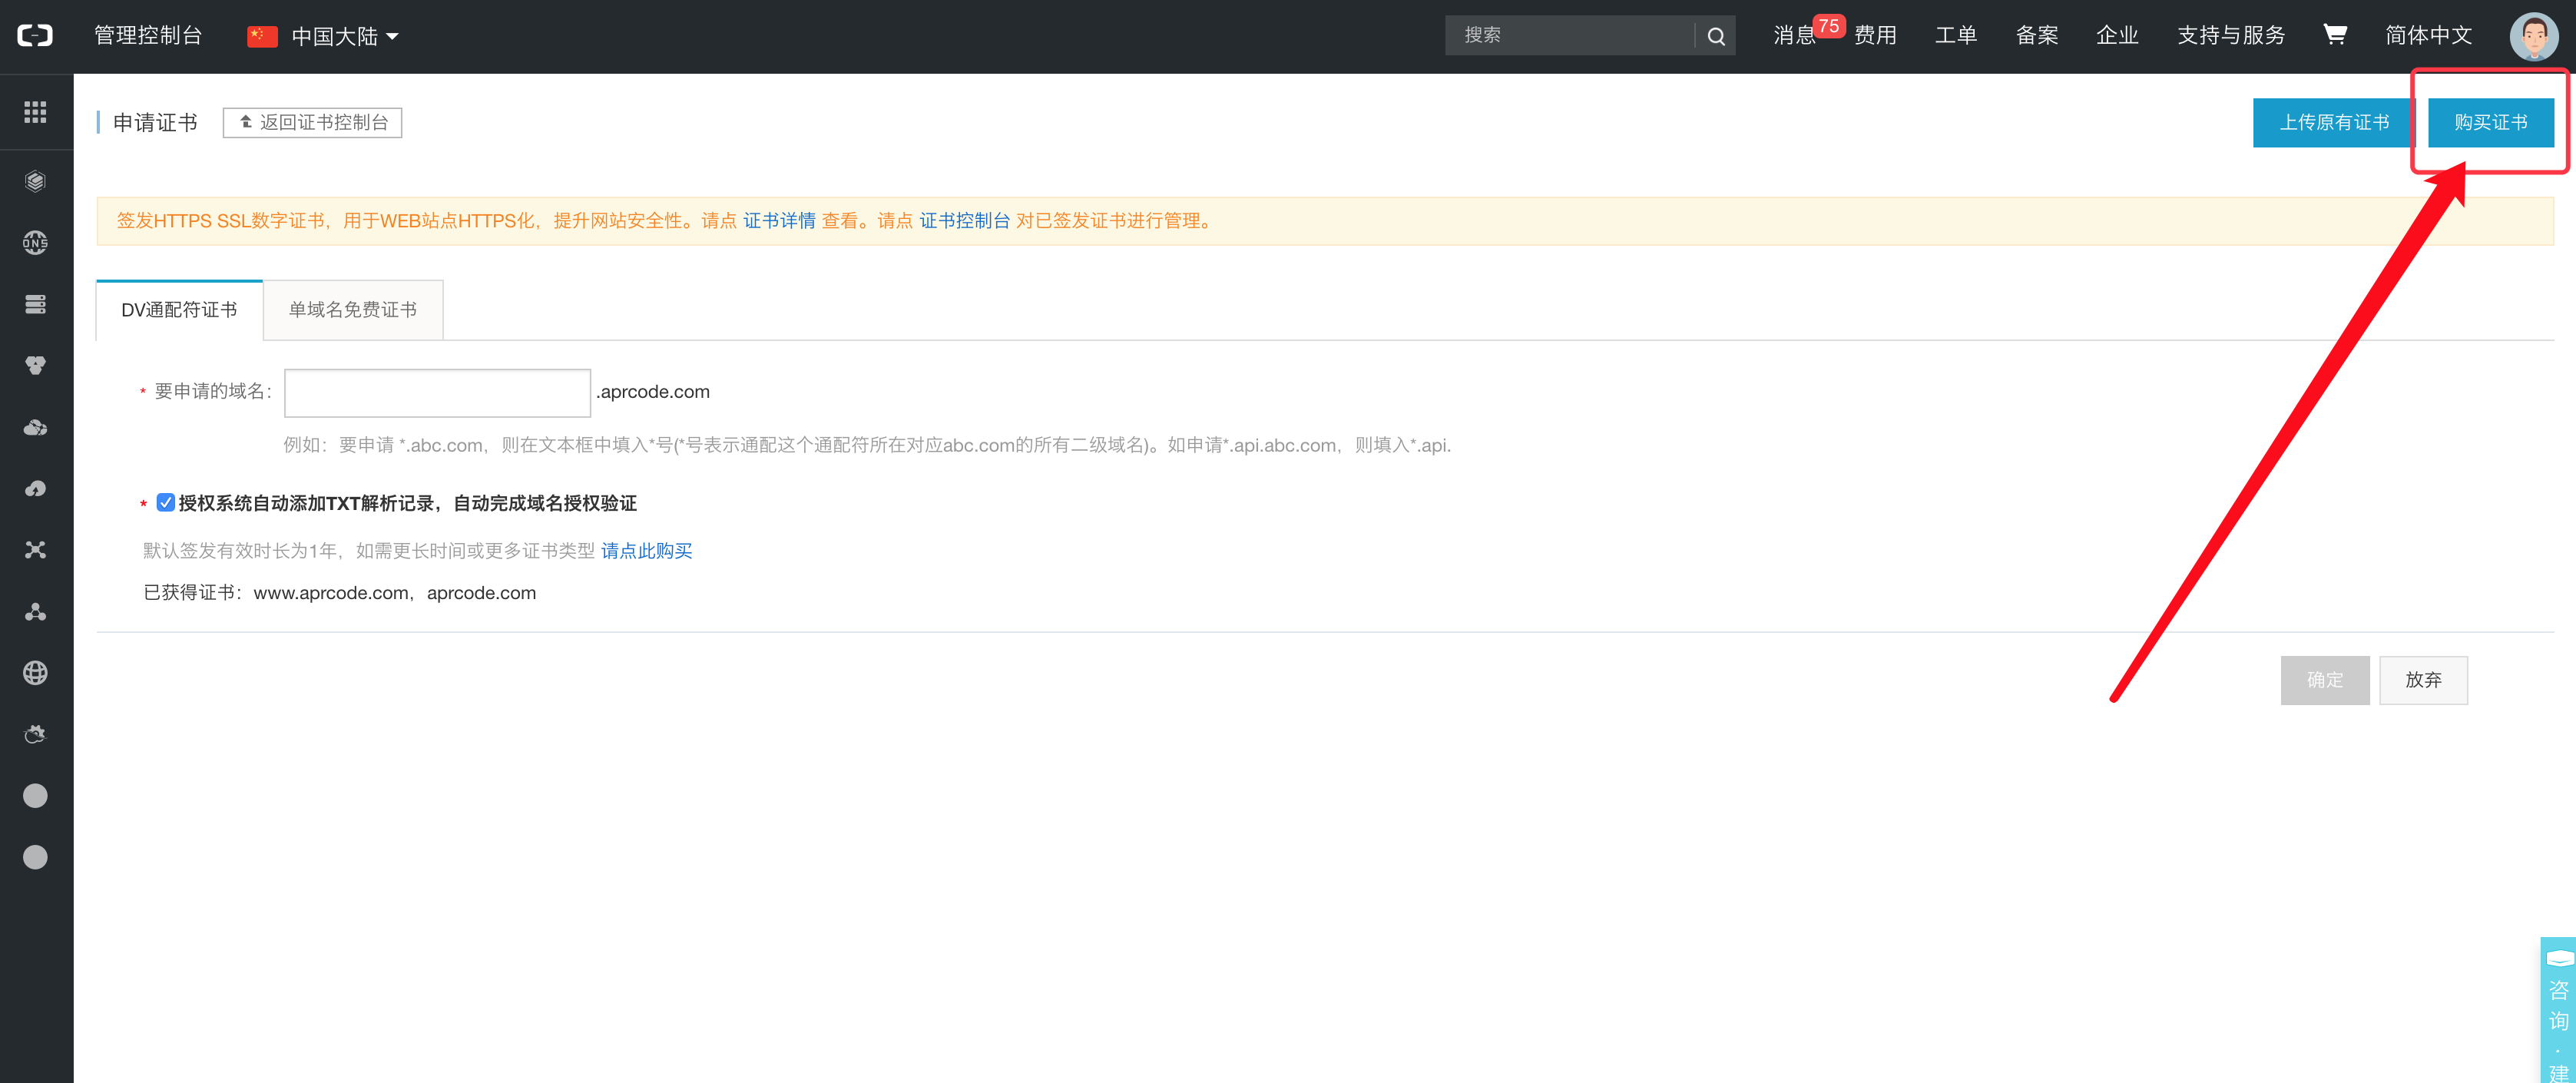
Task: Open the user avatar profile
Action: 2533,36
